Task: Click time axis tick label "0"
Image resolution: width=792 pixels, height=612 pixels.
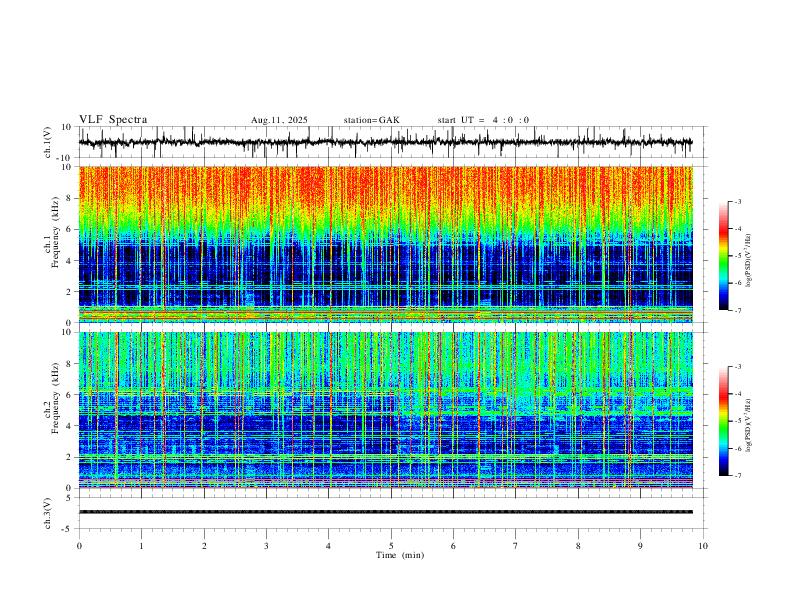Action: click(79, 546)
